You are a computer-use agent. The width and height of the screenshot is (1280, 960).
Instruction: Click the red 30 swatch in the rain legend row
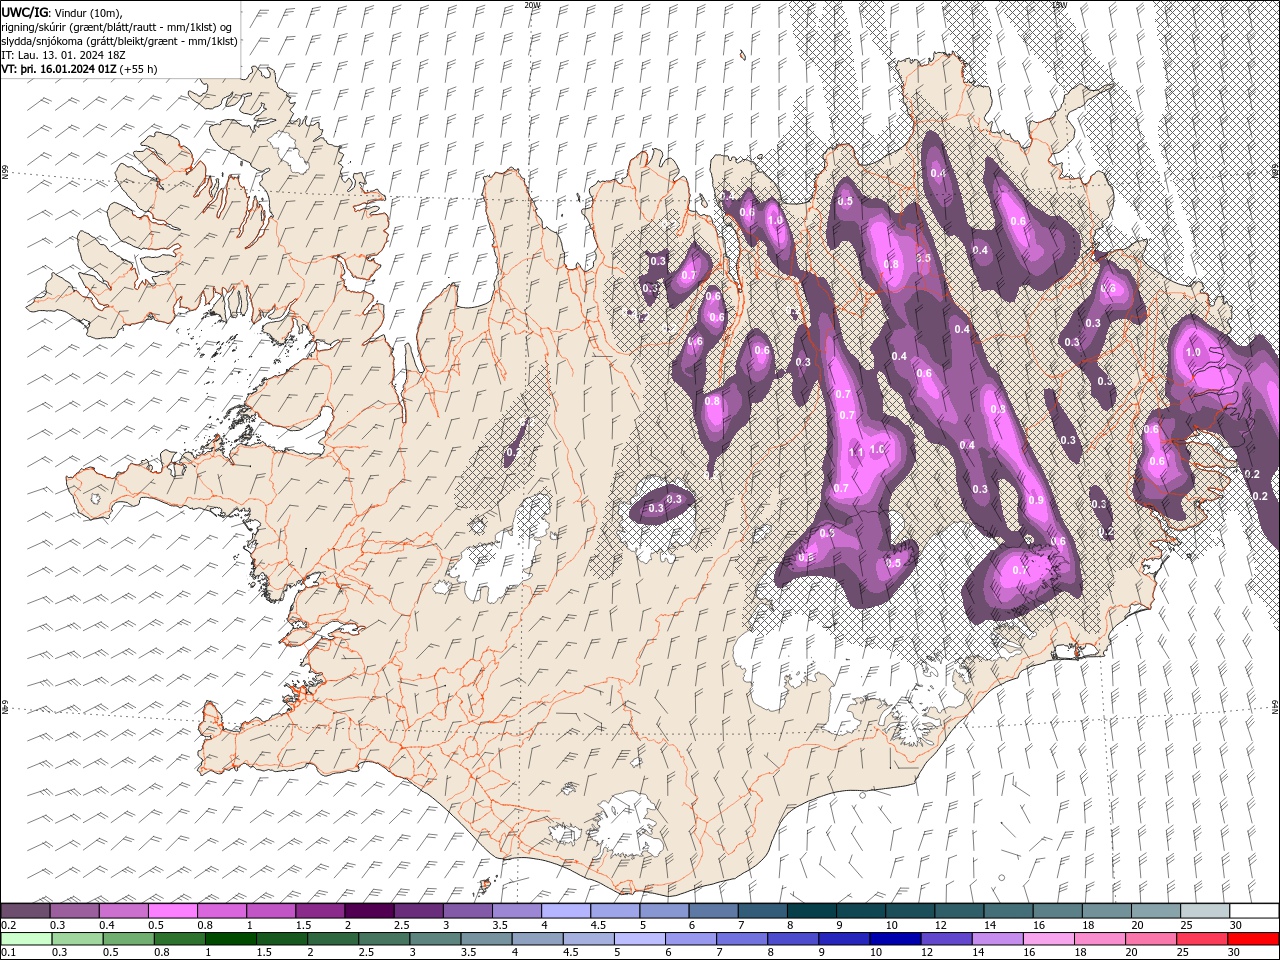1254,939
